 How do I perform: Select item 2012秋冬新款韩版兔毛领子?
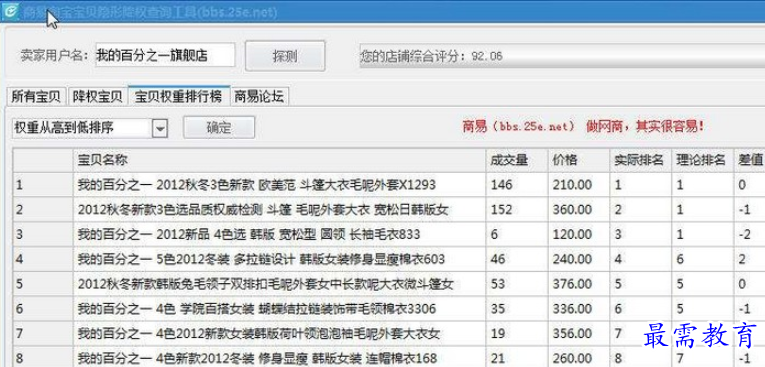265,284
